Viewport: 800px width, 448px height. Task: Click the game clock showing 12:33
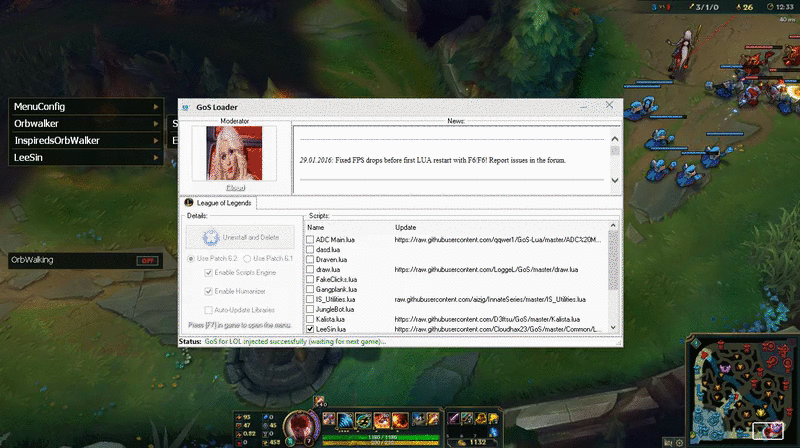point(784,7)
